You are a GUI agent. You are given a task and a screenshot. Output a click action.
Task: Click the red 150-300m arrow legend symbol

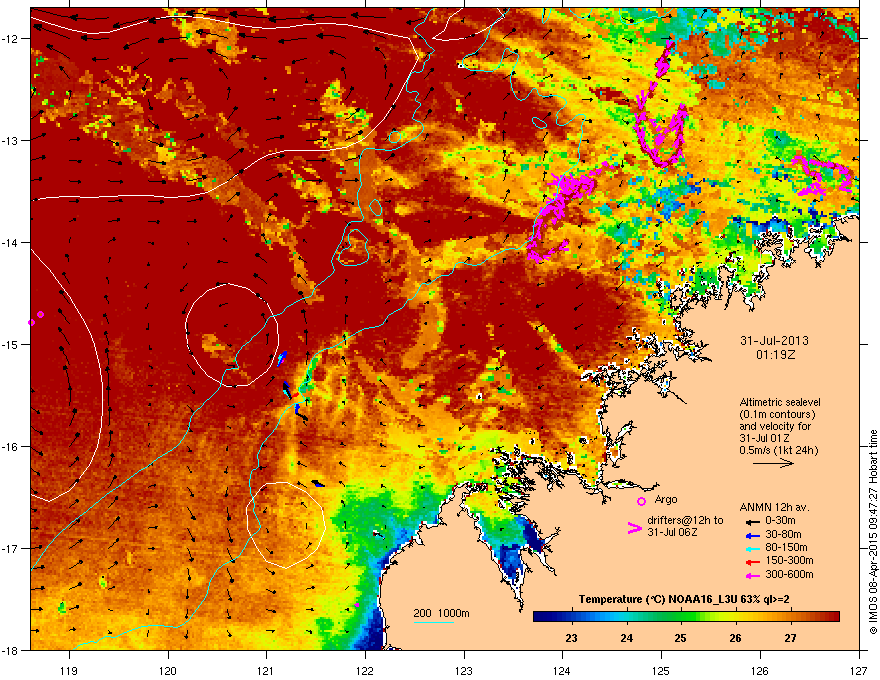[752, 562]
